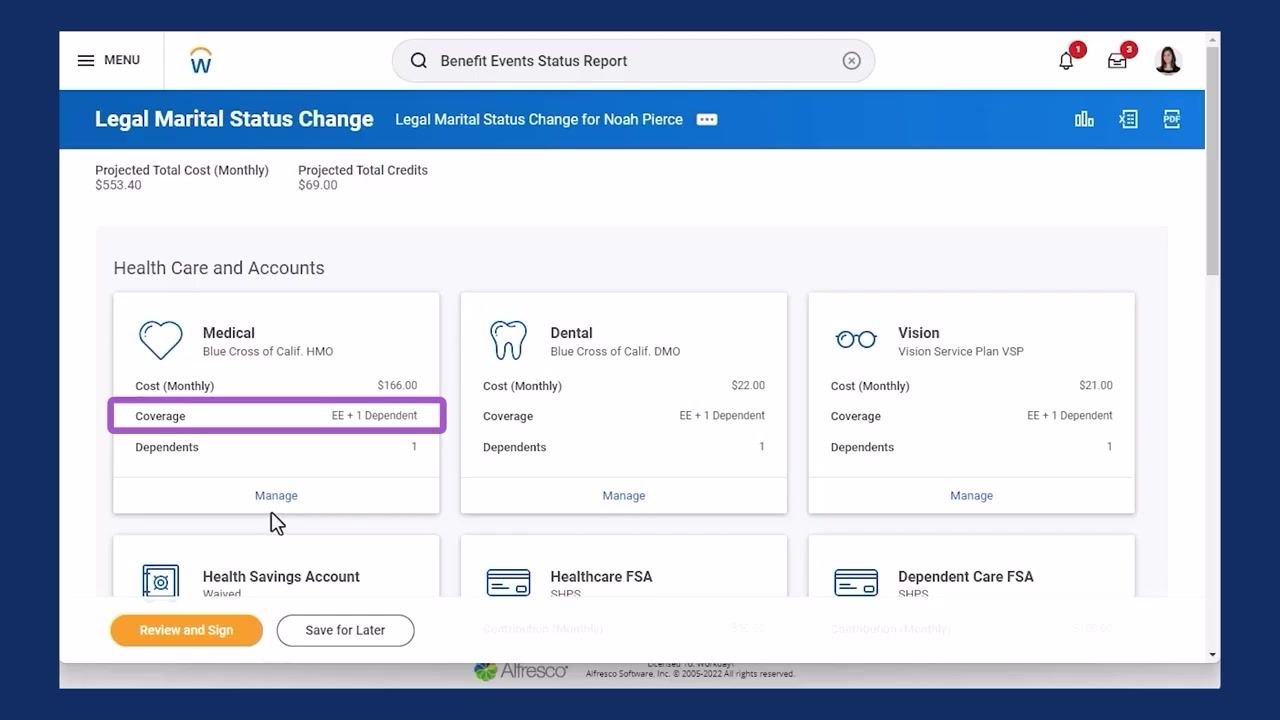1280x720 pixels.
Task: View chart icon in header
Action: (1084, 119)
